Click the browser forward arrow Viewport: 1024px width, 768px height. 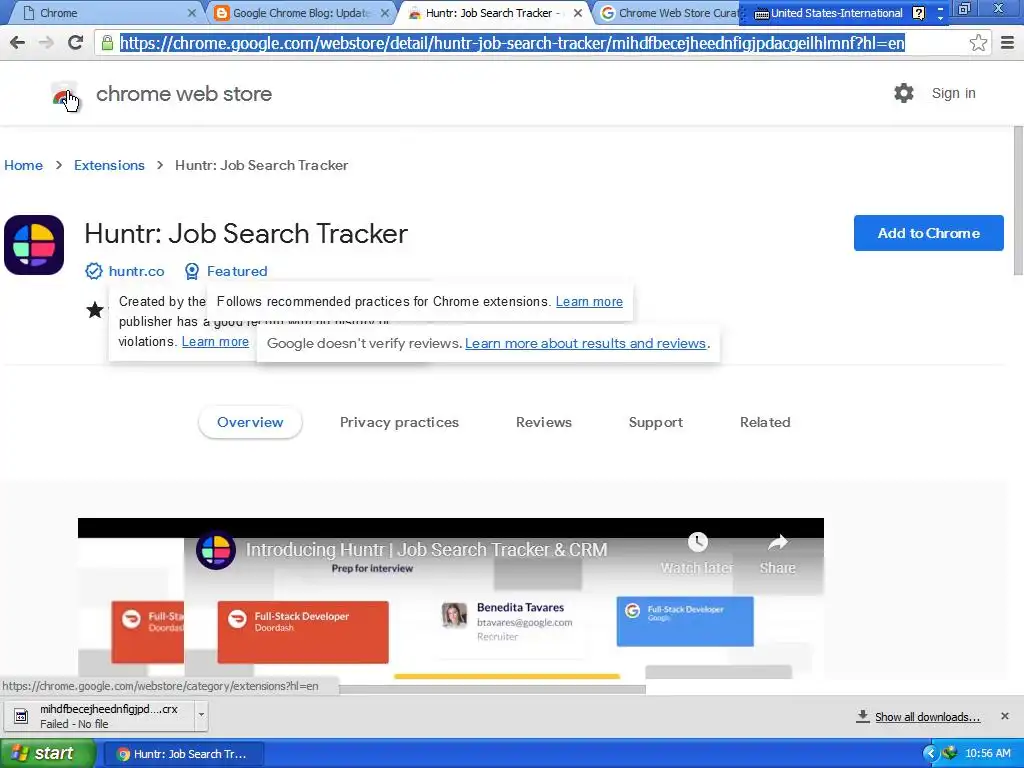click(x=46, y=43)
